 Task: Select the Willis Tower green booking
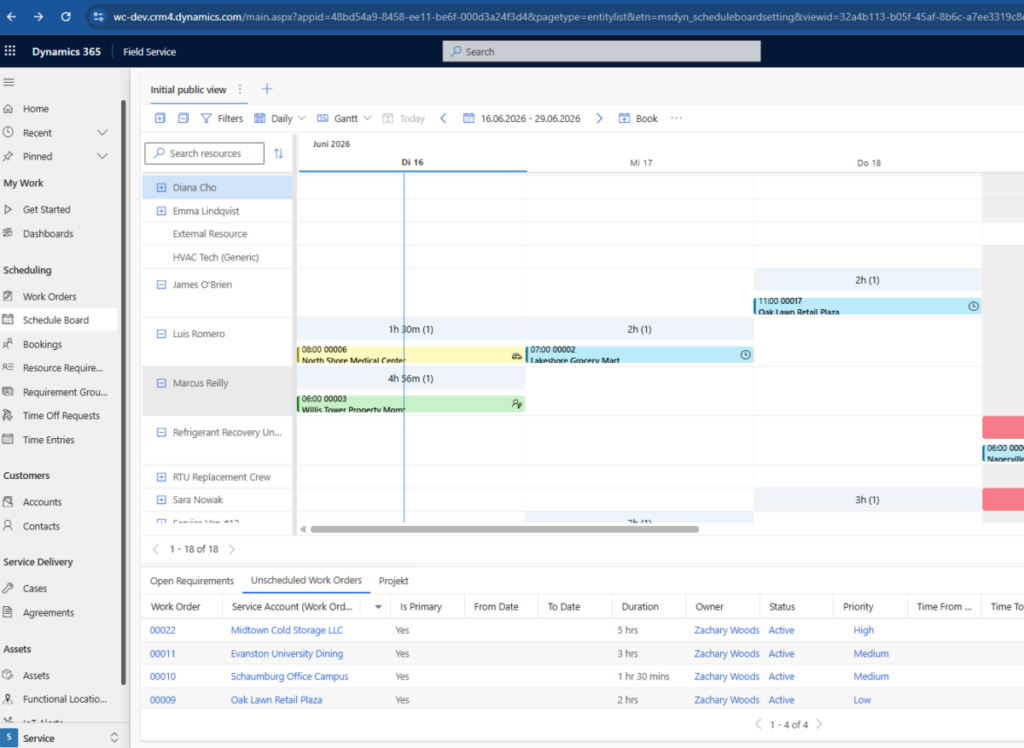coord(411,404)
